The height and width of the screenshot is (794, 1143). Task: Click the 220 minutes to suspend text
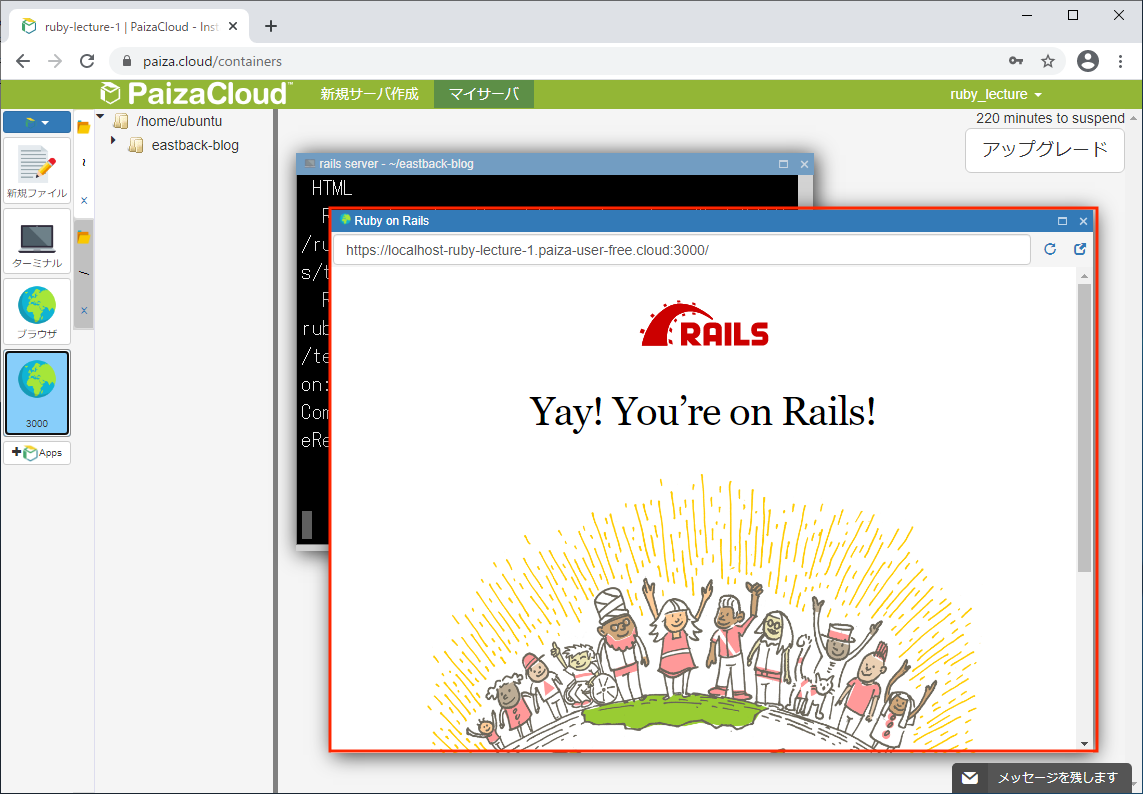tap(1050, 118)
